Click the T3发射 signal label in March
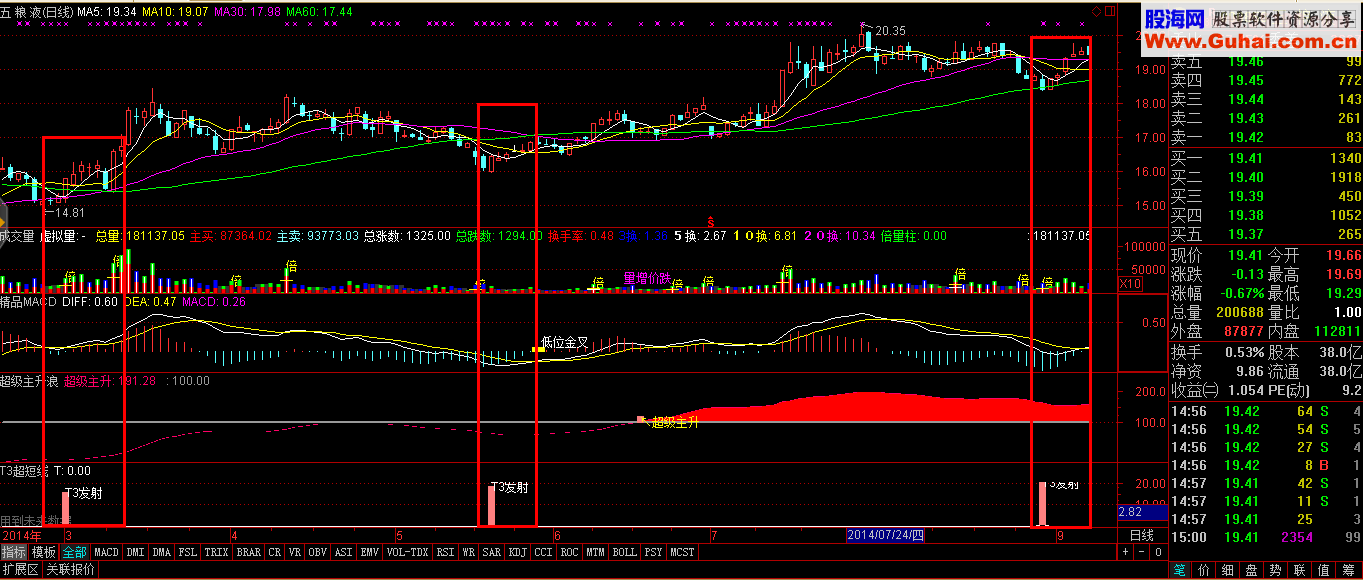This screenshot has width=1363, height=580. [x=82, y=492]
